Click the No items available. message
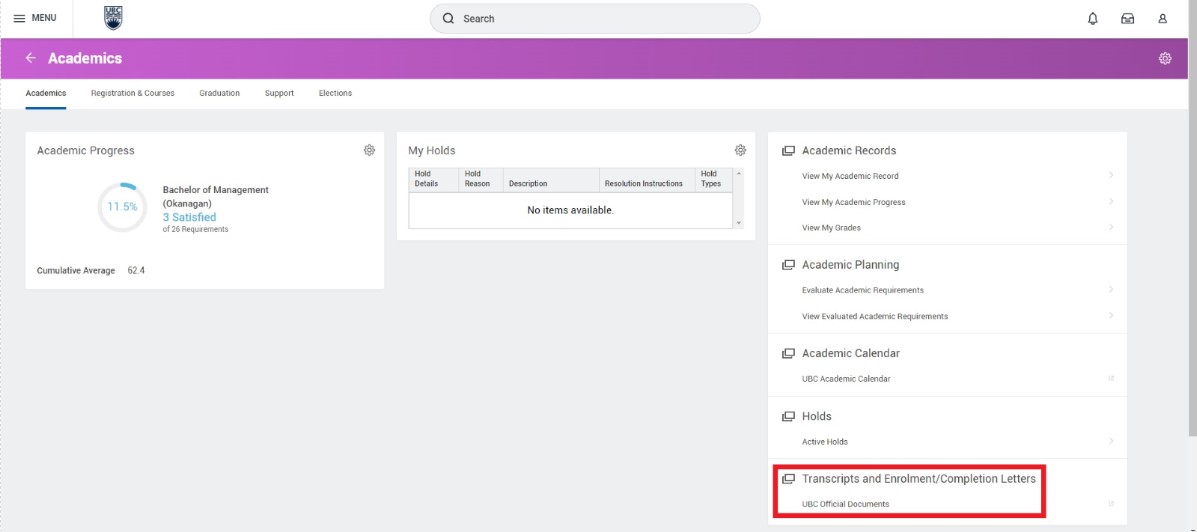 [x=570, y=210]
